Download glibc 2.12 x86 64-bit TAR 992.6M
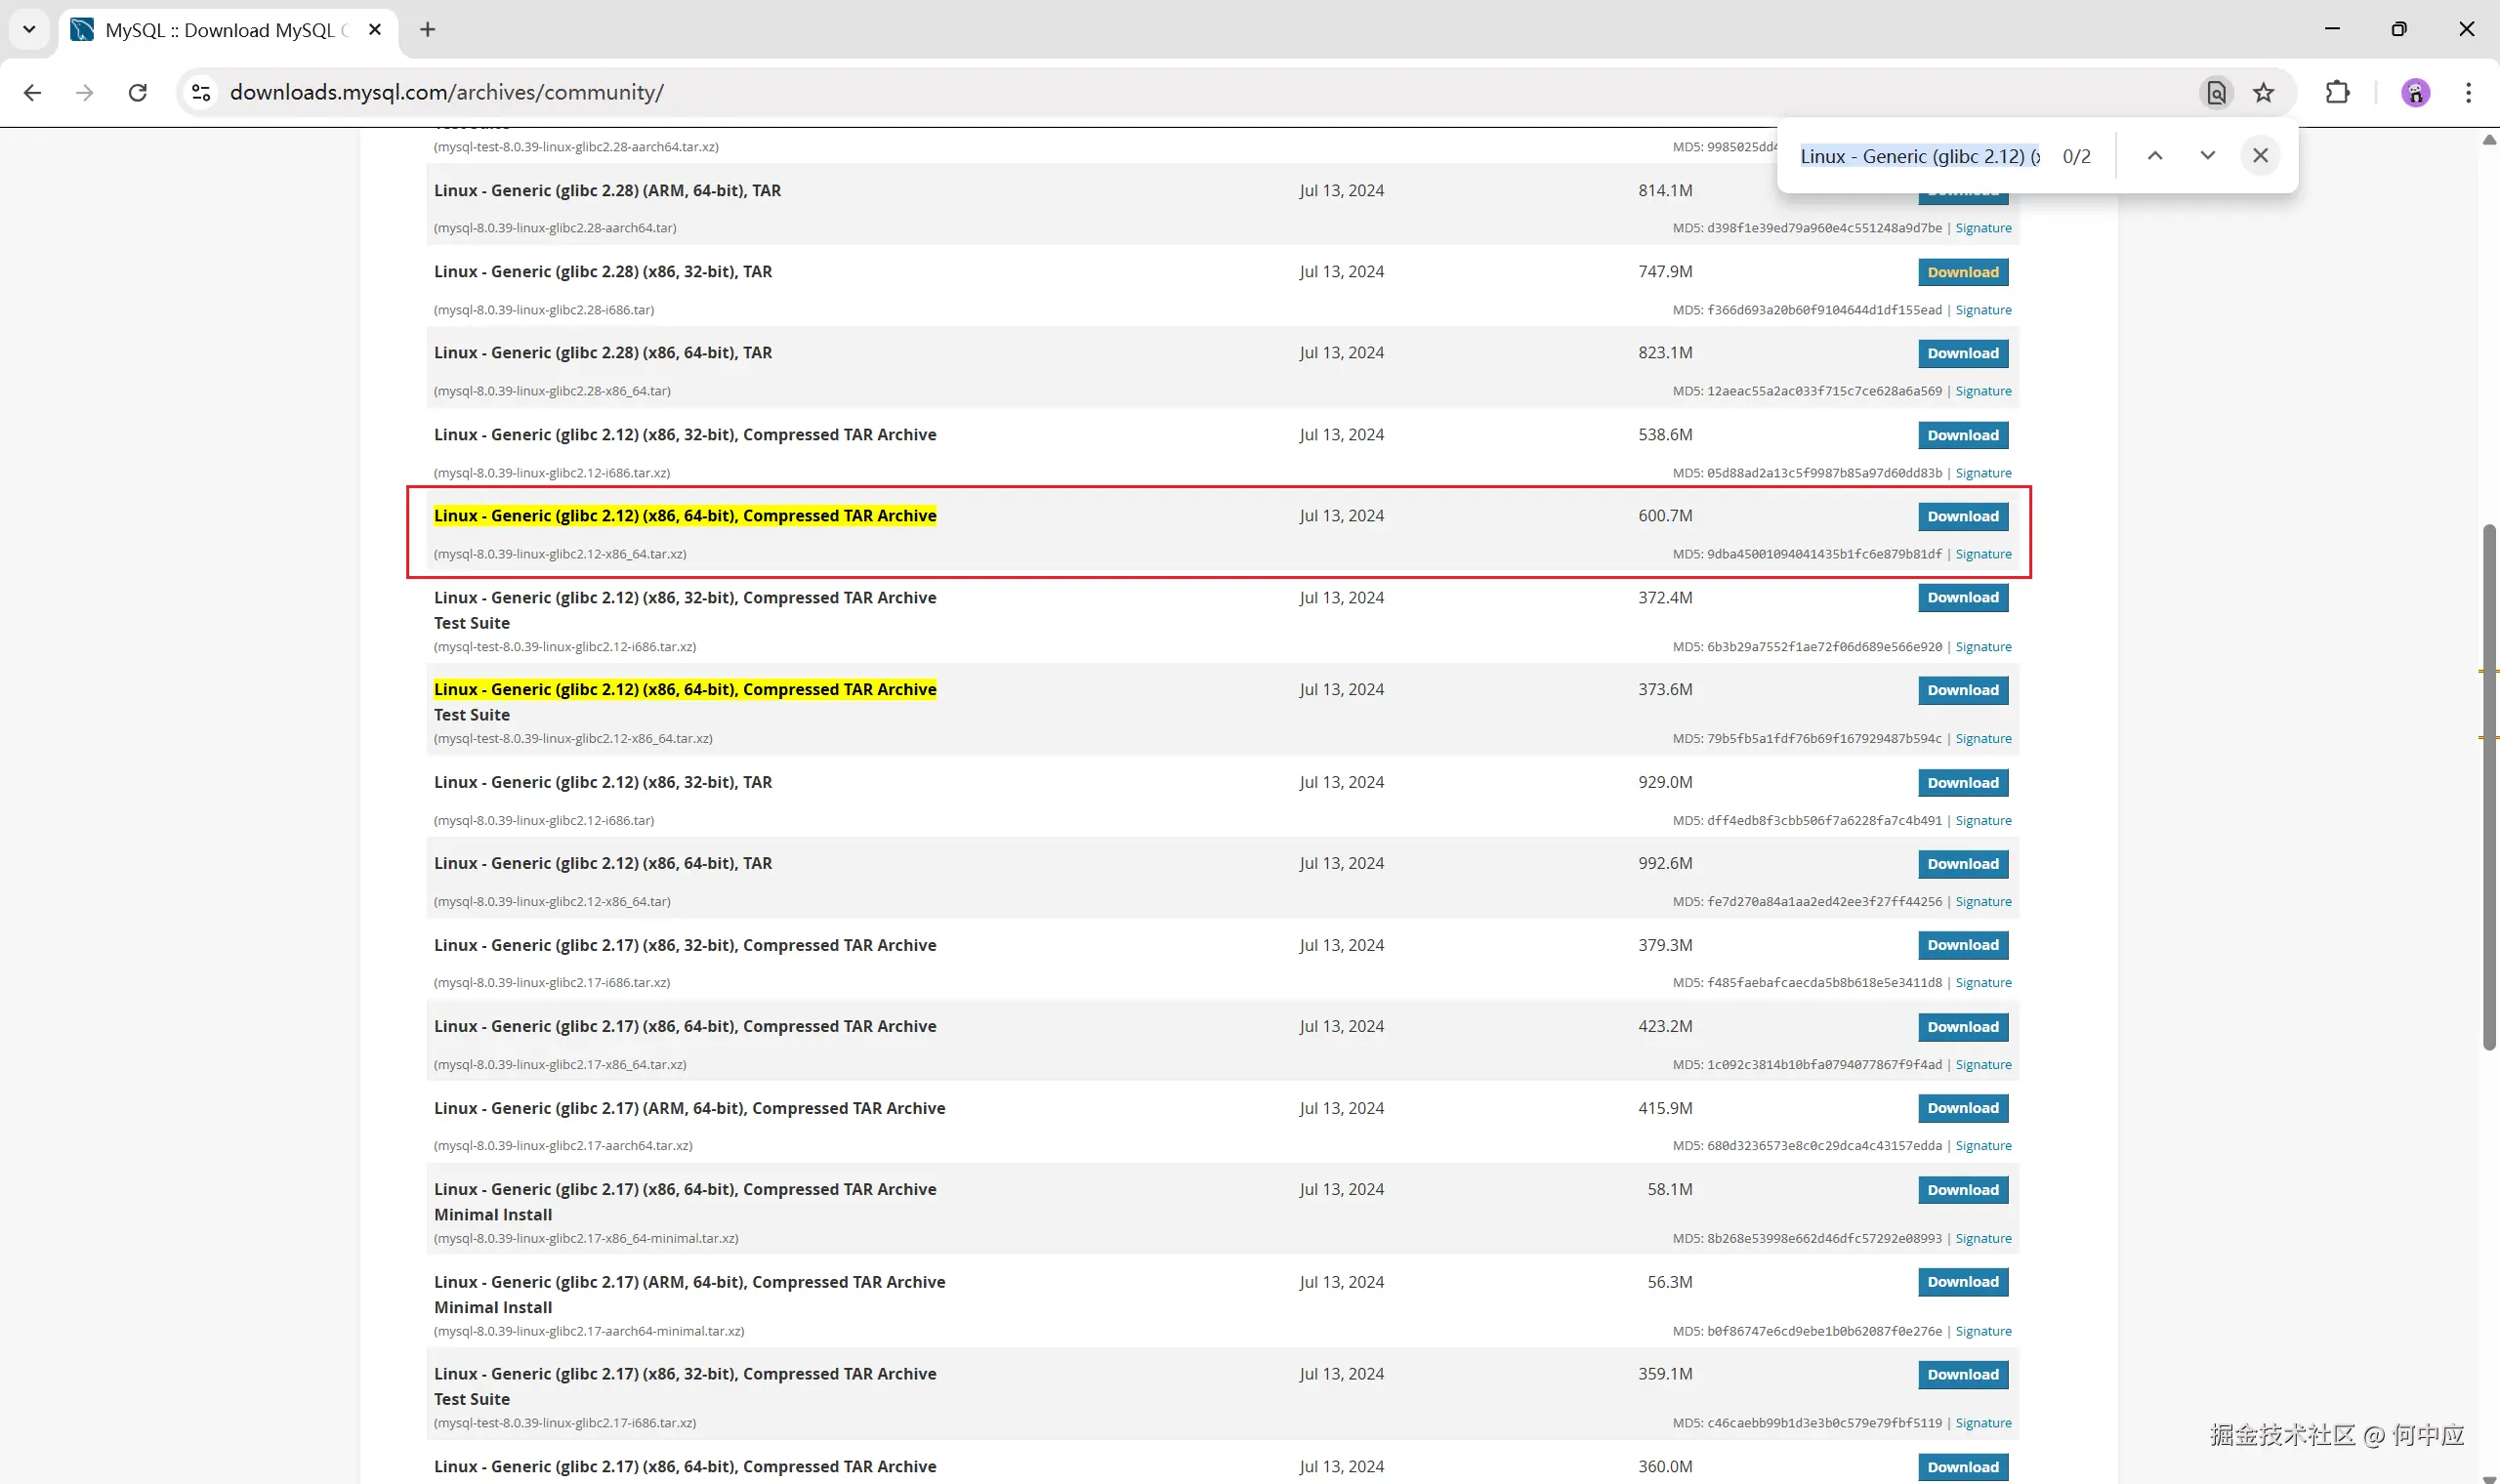Screen dimensions: 2500x1484 [x=1962, y=864]
